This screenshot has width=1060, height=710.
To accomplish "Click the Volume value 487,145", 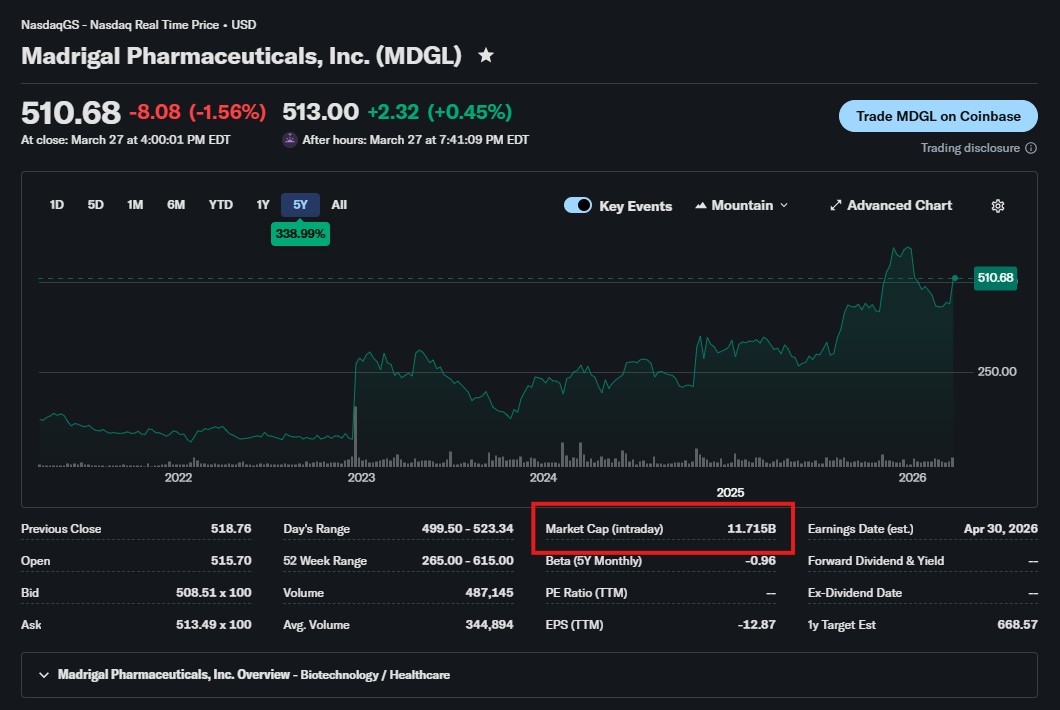I will pos(489,592).
